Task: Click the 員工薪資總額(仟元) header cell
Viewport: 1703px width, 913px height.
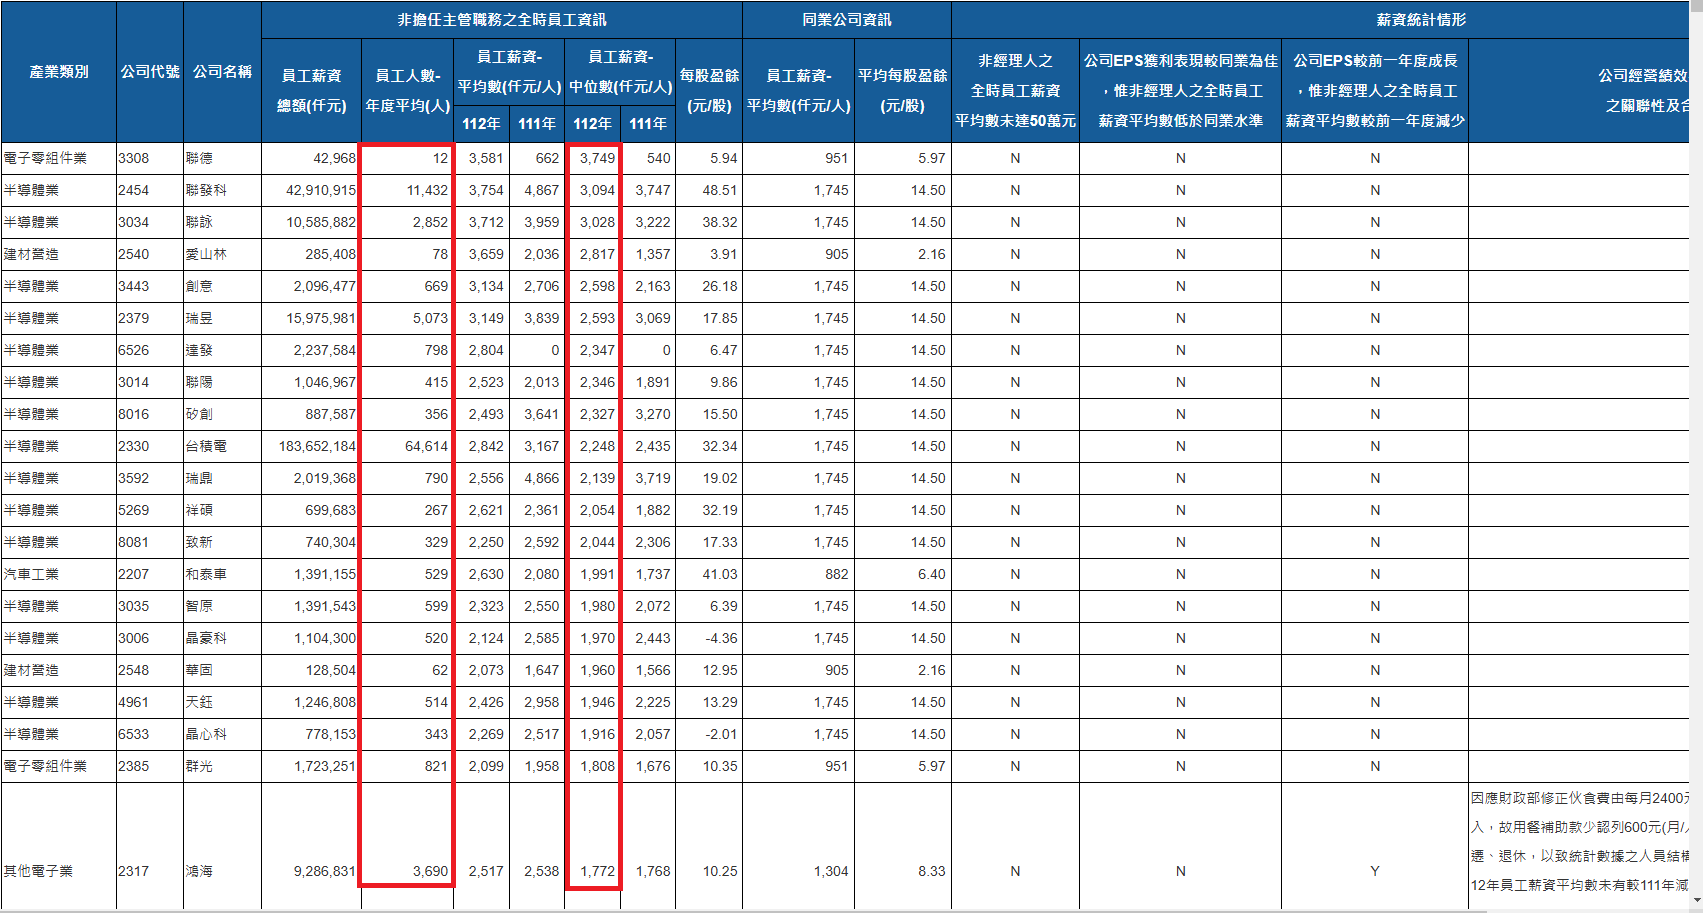Action: [311, 91]
